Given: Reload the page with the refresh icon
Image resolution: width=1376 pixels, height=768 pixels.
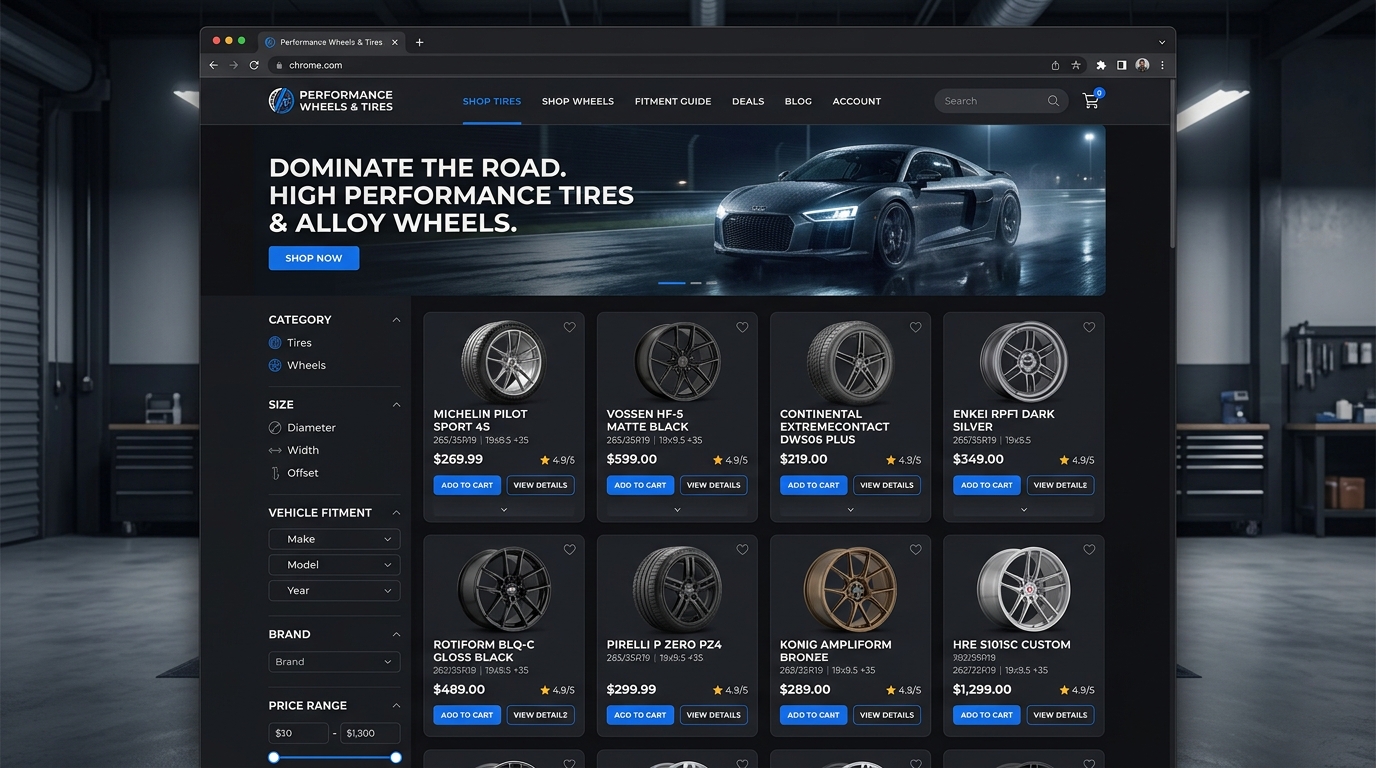Looking at the screenshot, I should 254,65.
